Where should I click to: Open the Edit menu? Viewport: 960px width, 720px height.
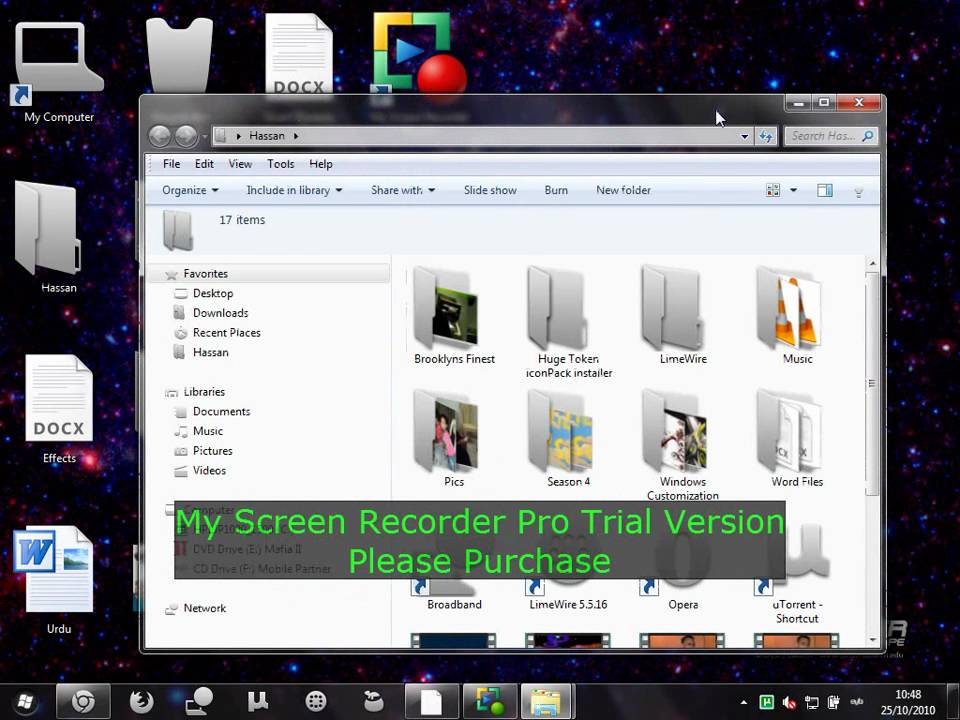[204, 163]
